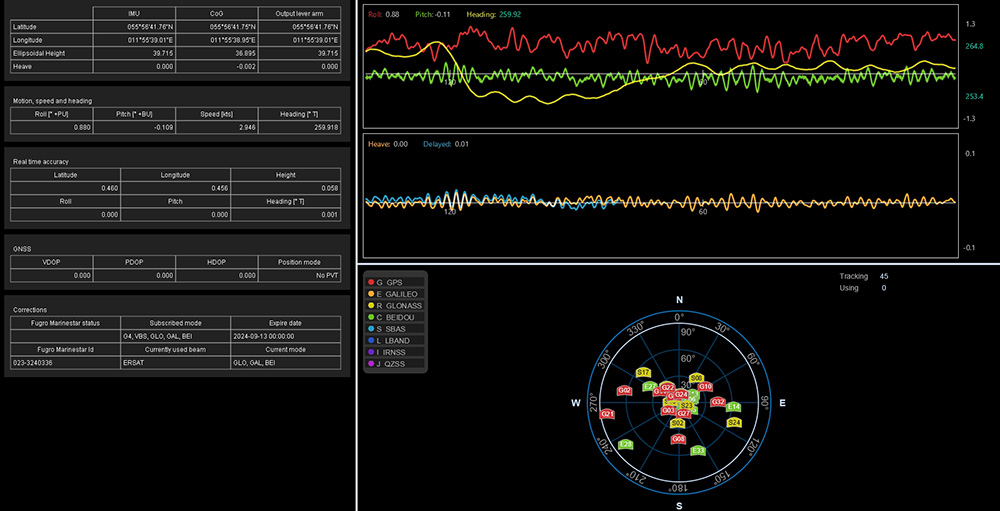Click the G02 satellite marker

click(624, 390)
